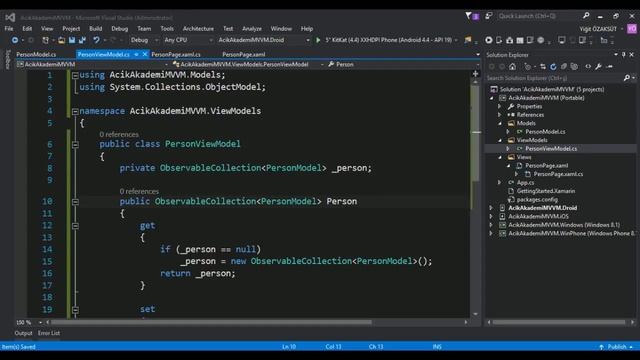Screen dimensions: 640x360
Task: Open the AcikAkademiMVVM.Droid startup project dropdown
Action: [x=264, y=40]
